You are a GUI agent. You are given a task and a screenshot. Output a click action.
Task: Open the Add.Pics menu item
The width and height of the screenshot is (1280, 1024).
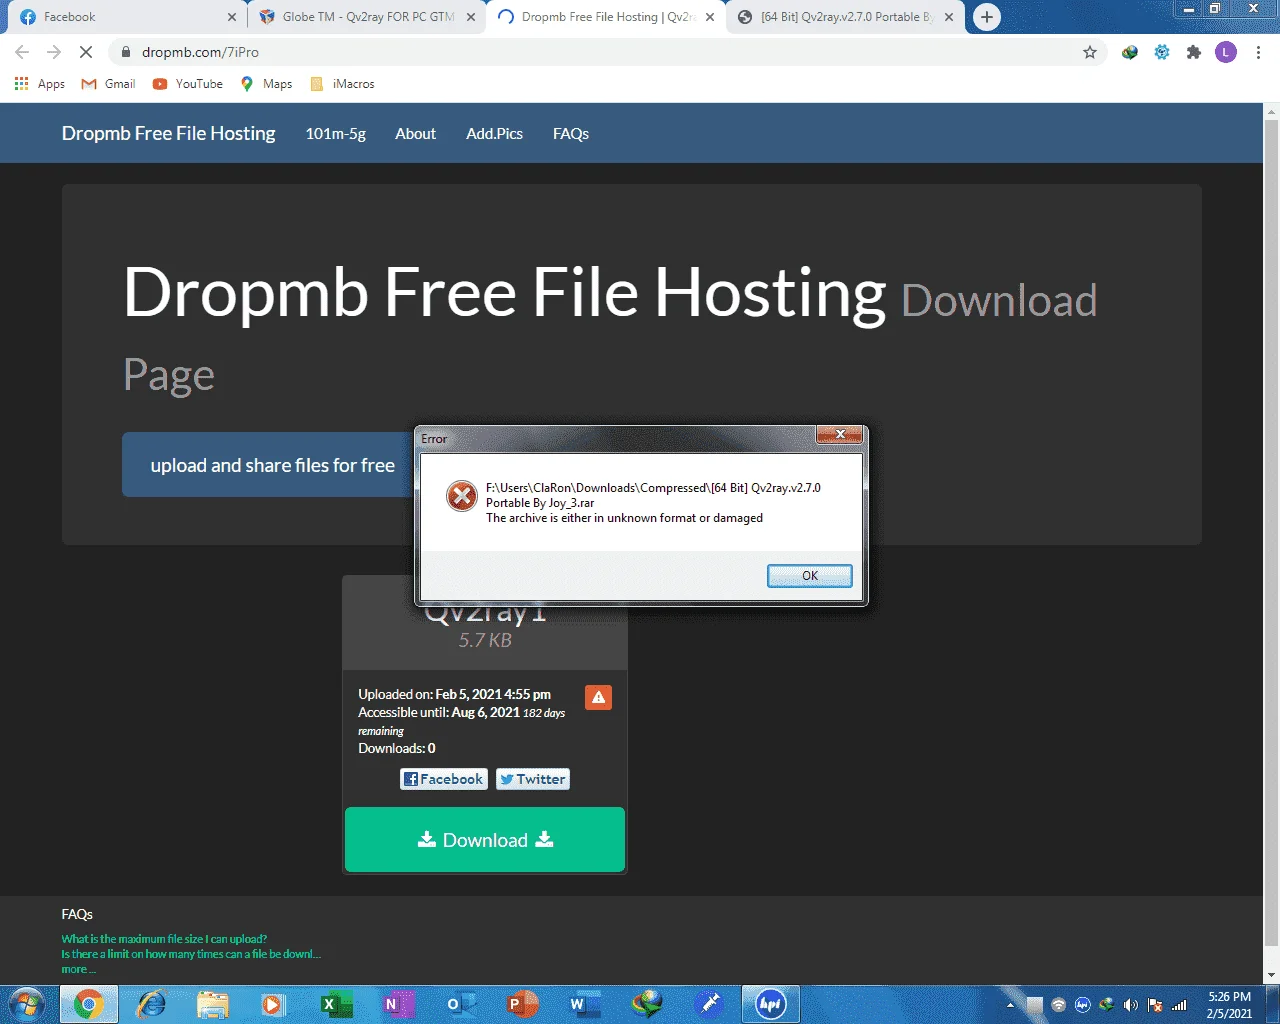click(494, 133)
